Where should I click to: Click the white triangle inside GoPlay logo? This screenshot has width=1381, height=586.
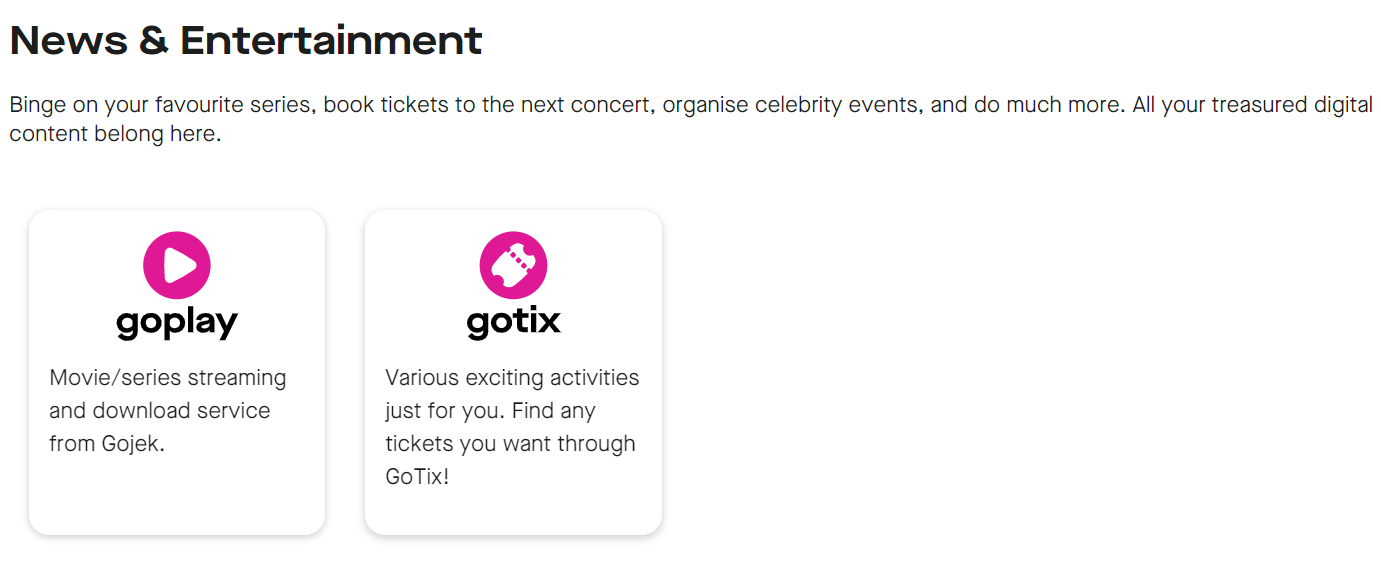(179, 265)
